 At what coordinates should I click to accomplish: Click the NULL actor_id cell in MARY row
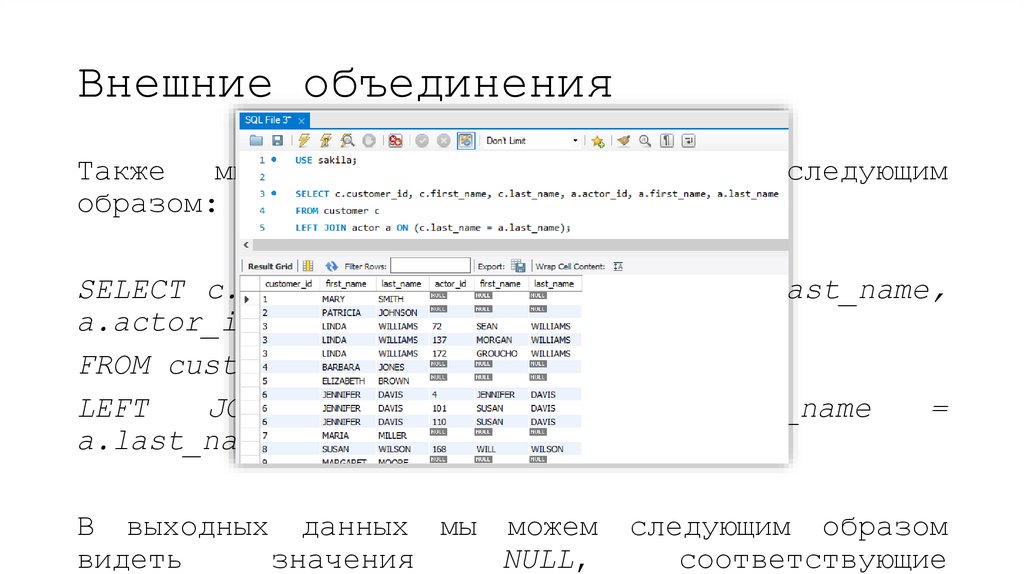(x=438, y=296)
